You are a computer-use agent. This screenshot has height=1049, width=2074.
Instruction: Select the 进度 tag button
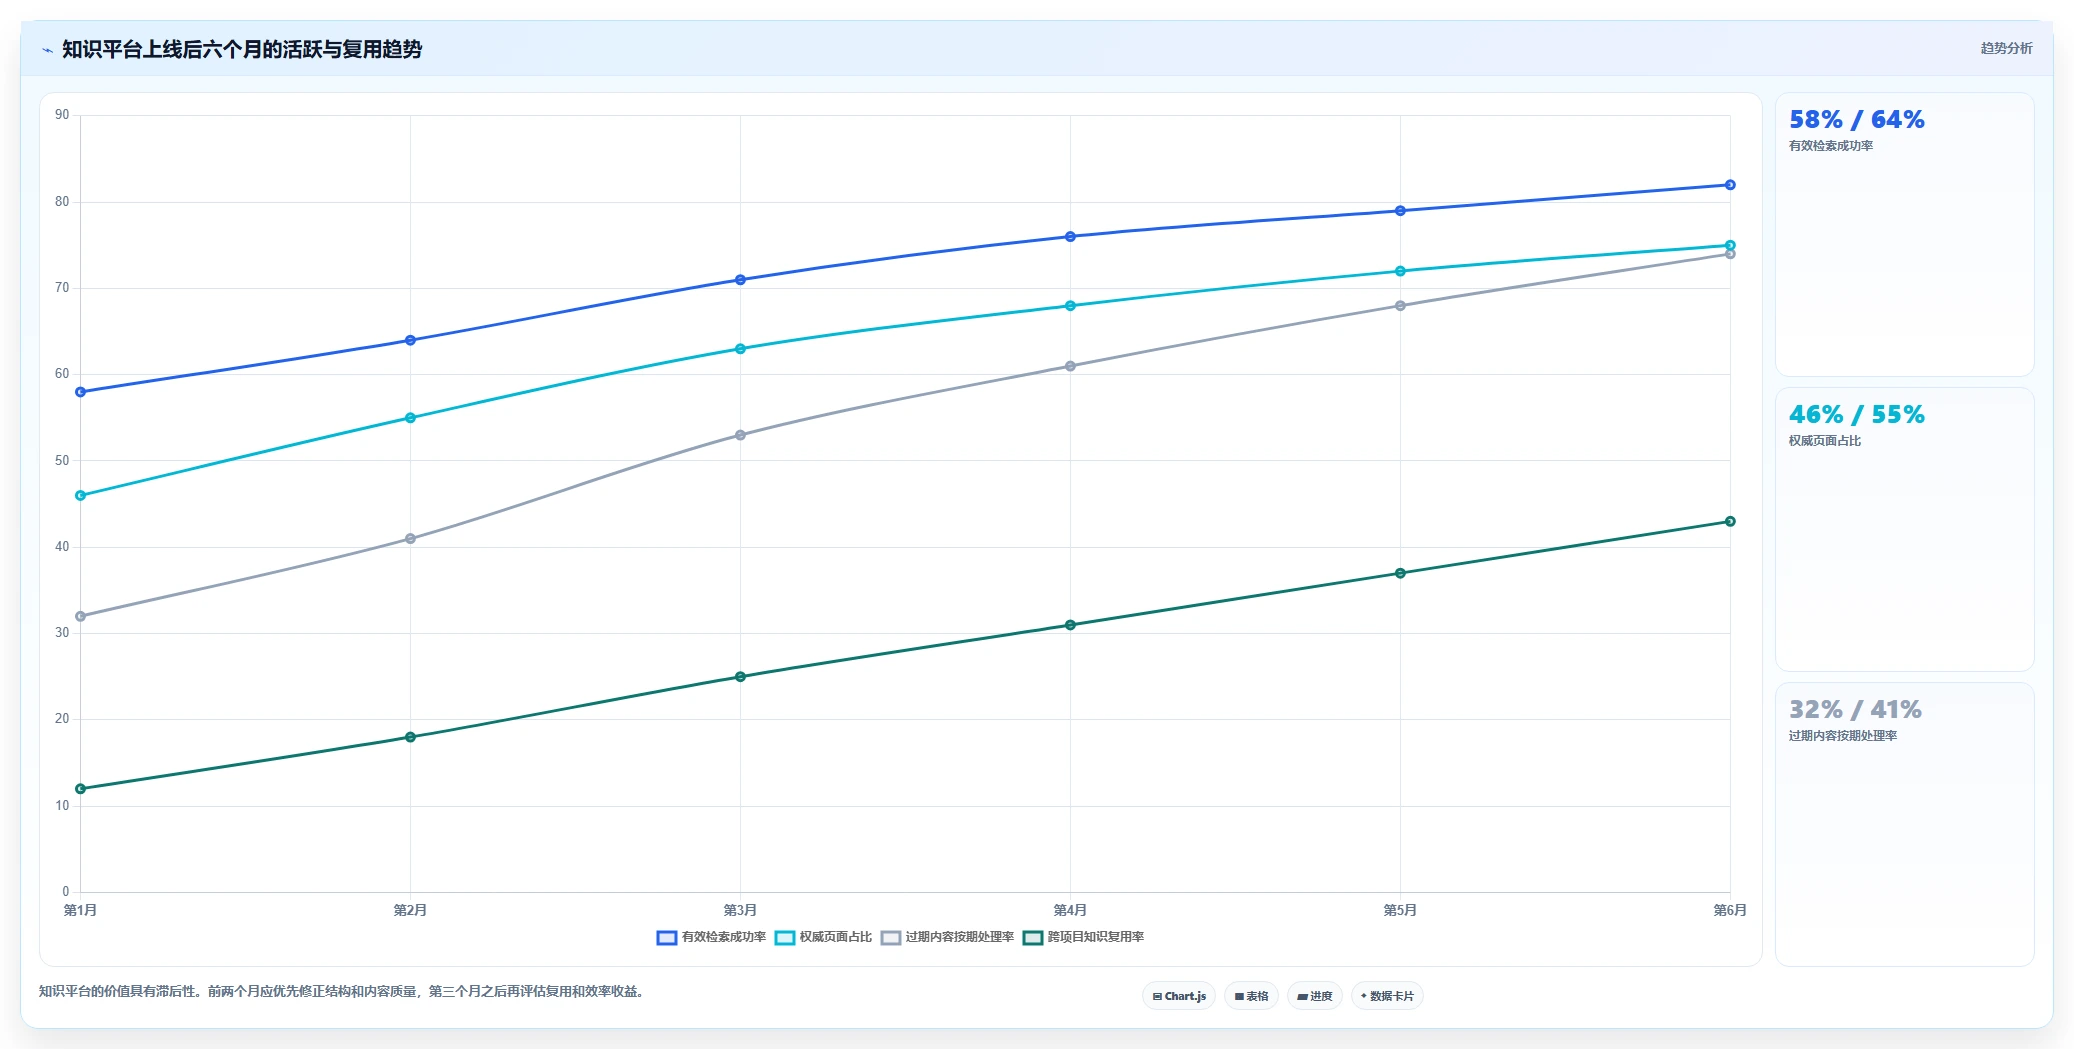(x=1314, y=996)
